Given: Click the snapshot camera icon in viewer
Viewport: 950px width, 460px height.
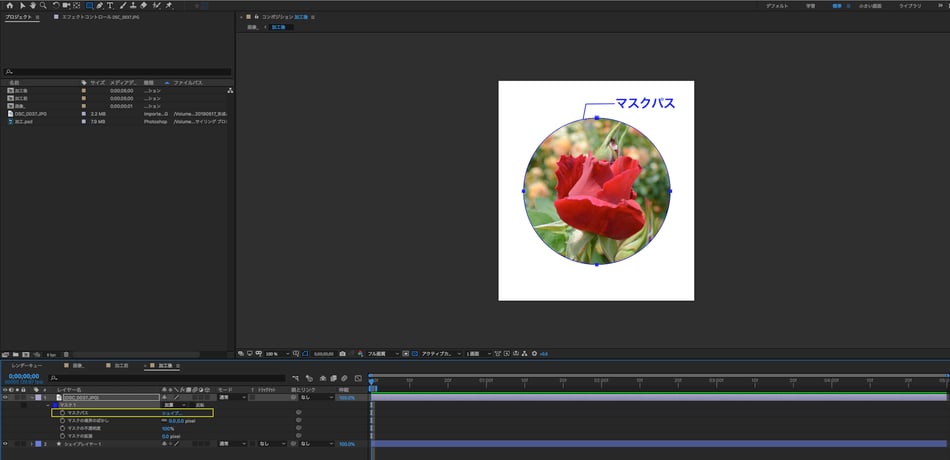Looking at the screenshot, I should coord(343,353).
